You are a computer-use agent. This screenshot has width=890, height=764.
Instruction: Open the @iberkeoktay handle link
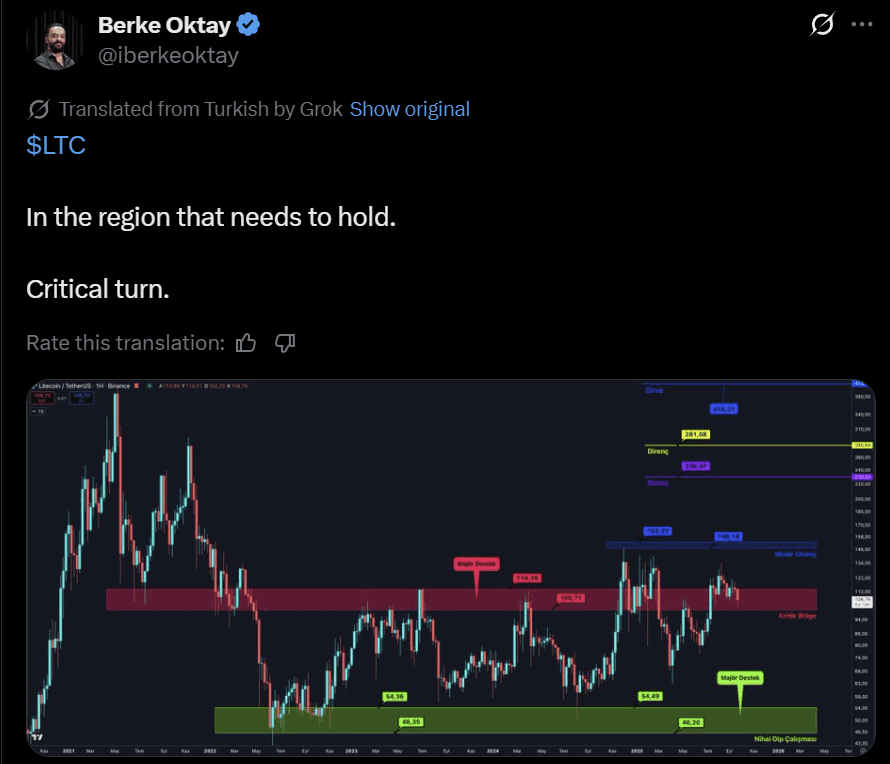coord(168,55)
